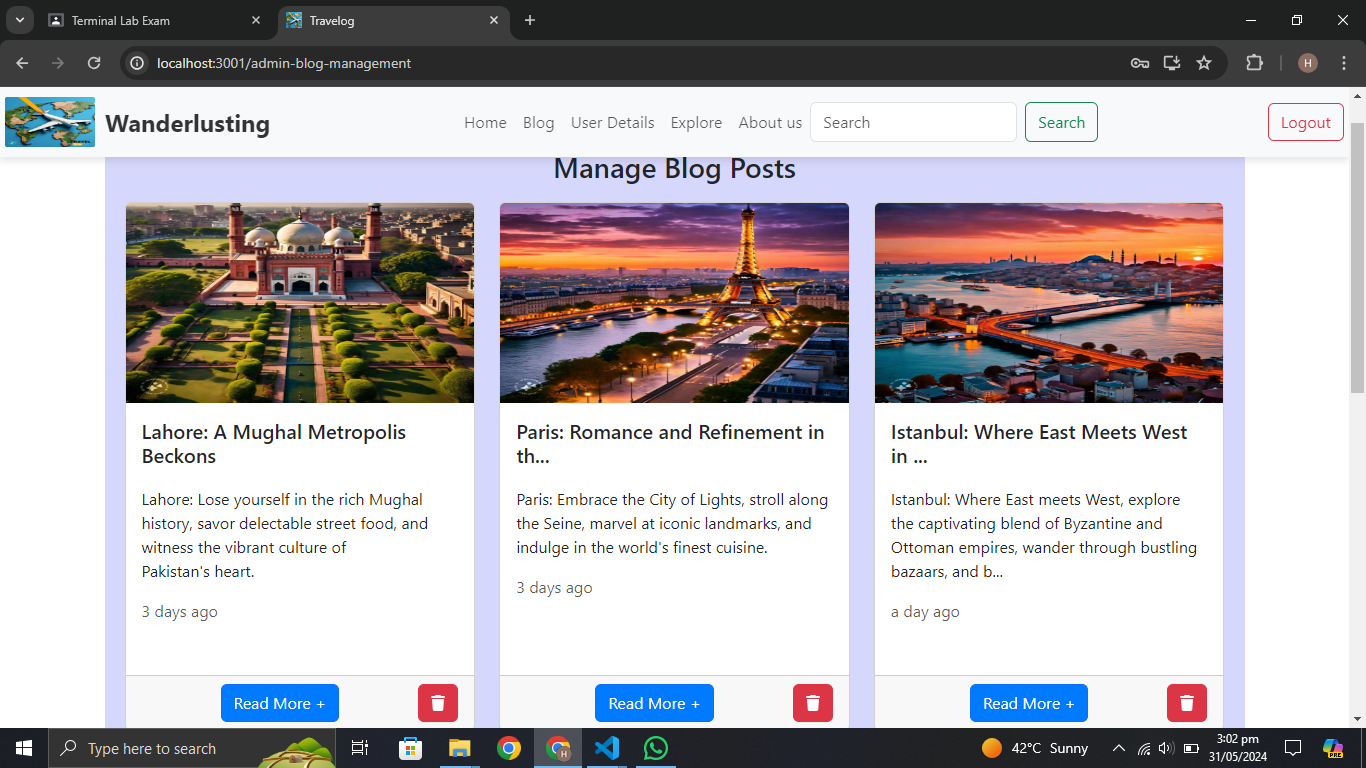Screen dimensions: 1366x768
Task: Reload the page with refresh icon
Action: tap(94, 63)
